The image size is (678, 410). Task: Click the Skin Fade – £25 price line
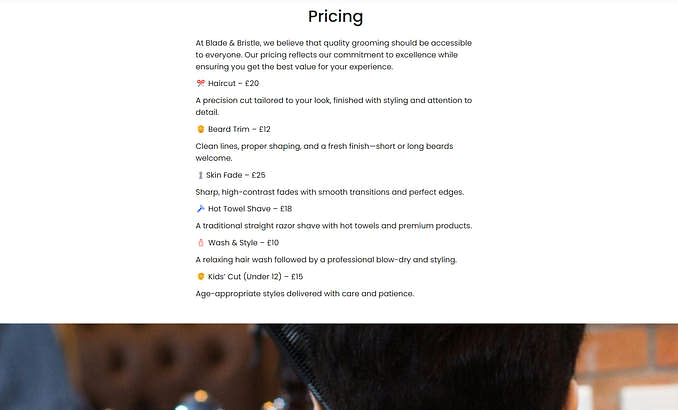(x=235, y=175)
